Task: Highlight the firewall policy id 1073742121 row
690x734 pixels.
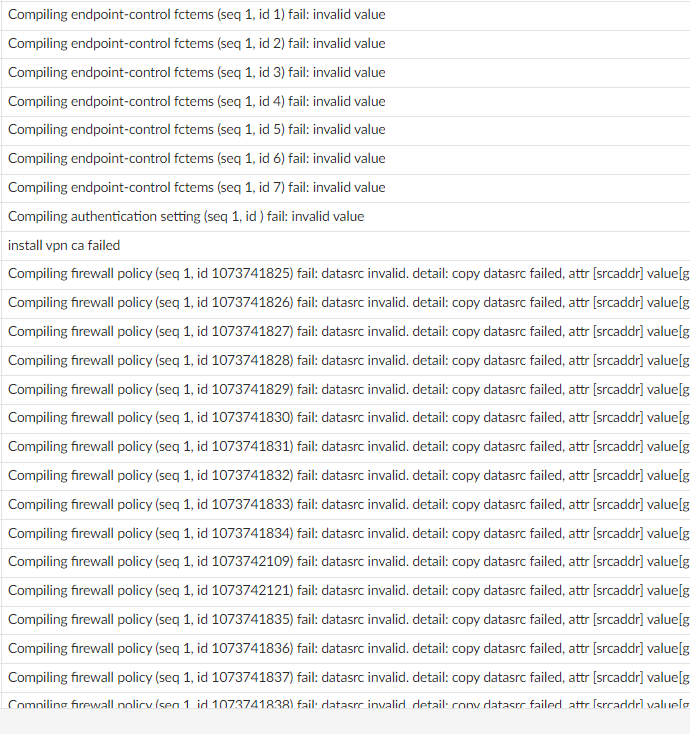Action: click(x=345, y=591)
